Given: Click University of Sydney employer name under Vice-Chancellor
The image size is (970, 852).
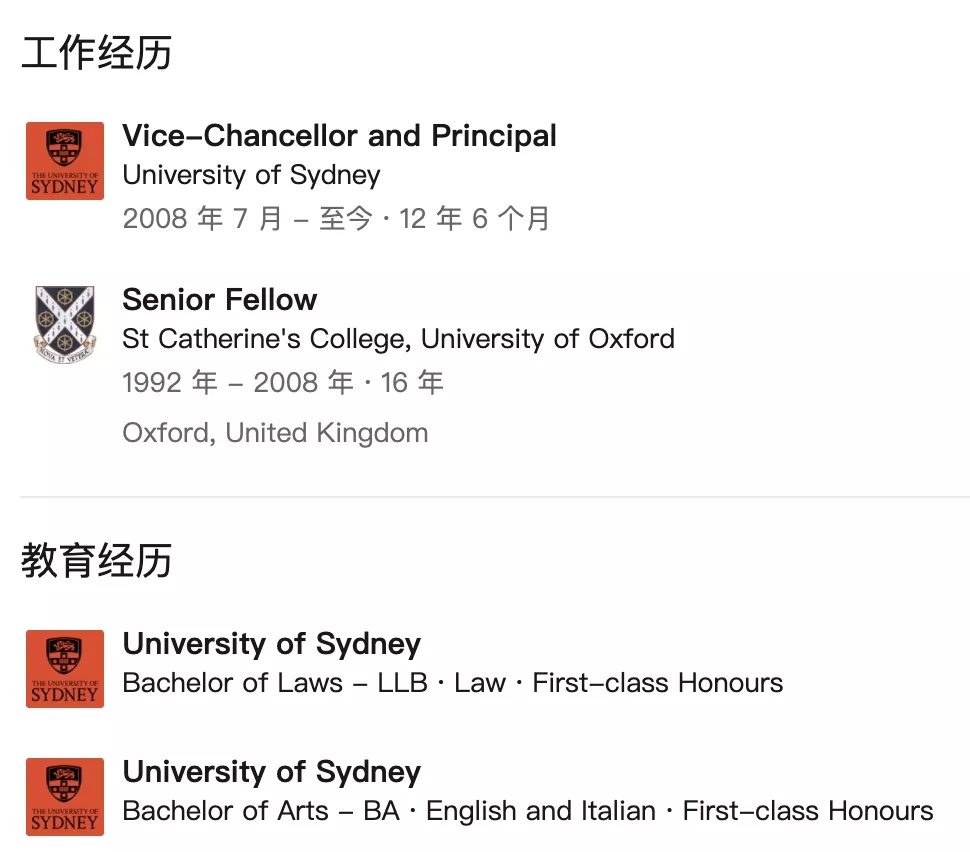Looking at the screenshot, I should pos(252,176).
